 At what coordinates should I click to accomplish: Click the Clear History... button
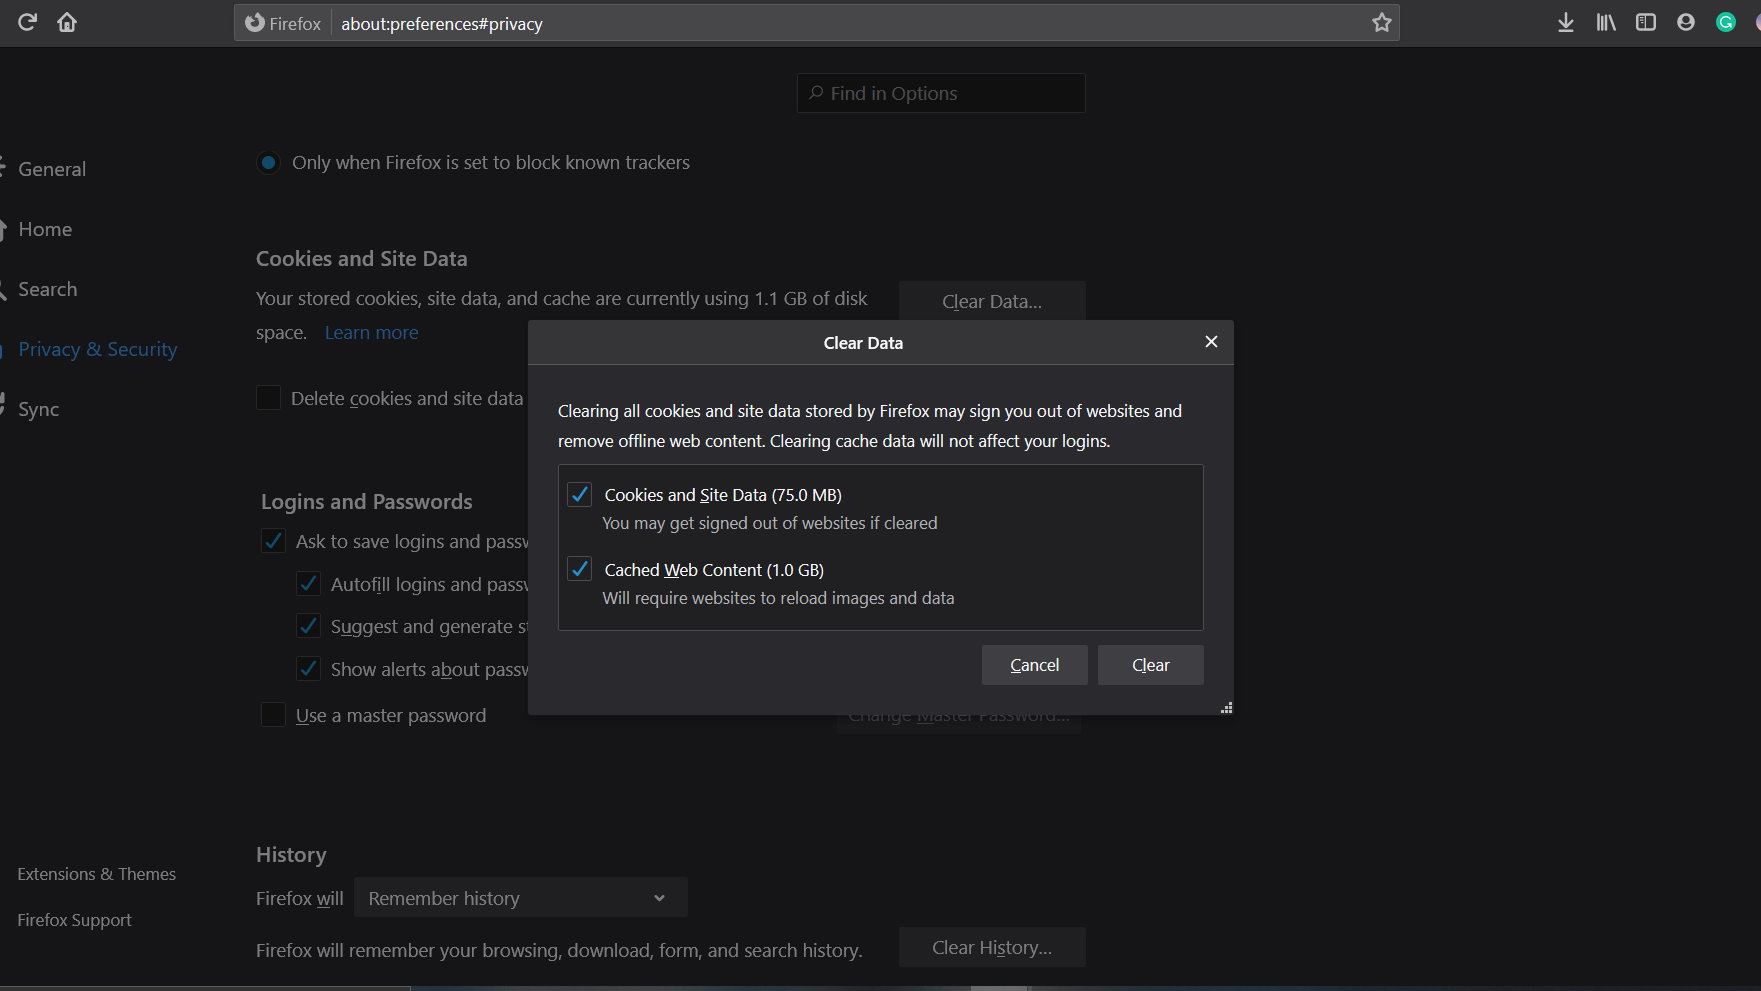point(992,947)
